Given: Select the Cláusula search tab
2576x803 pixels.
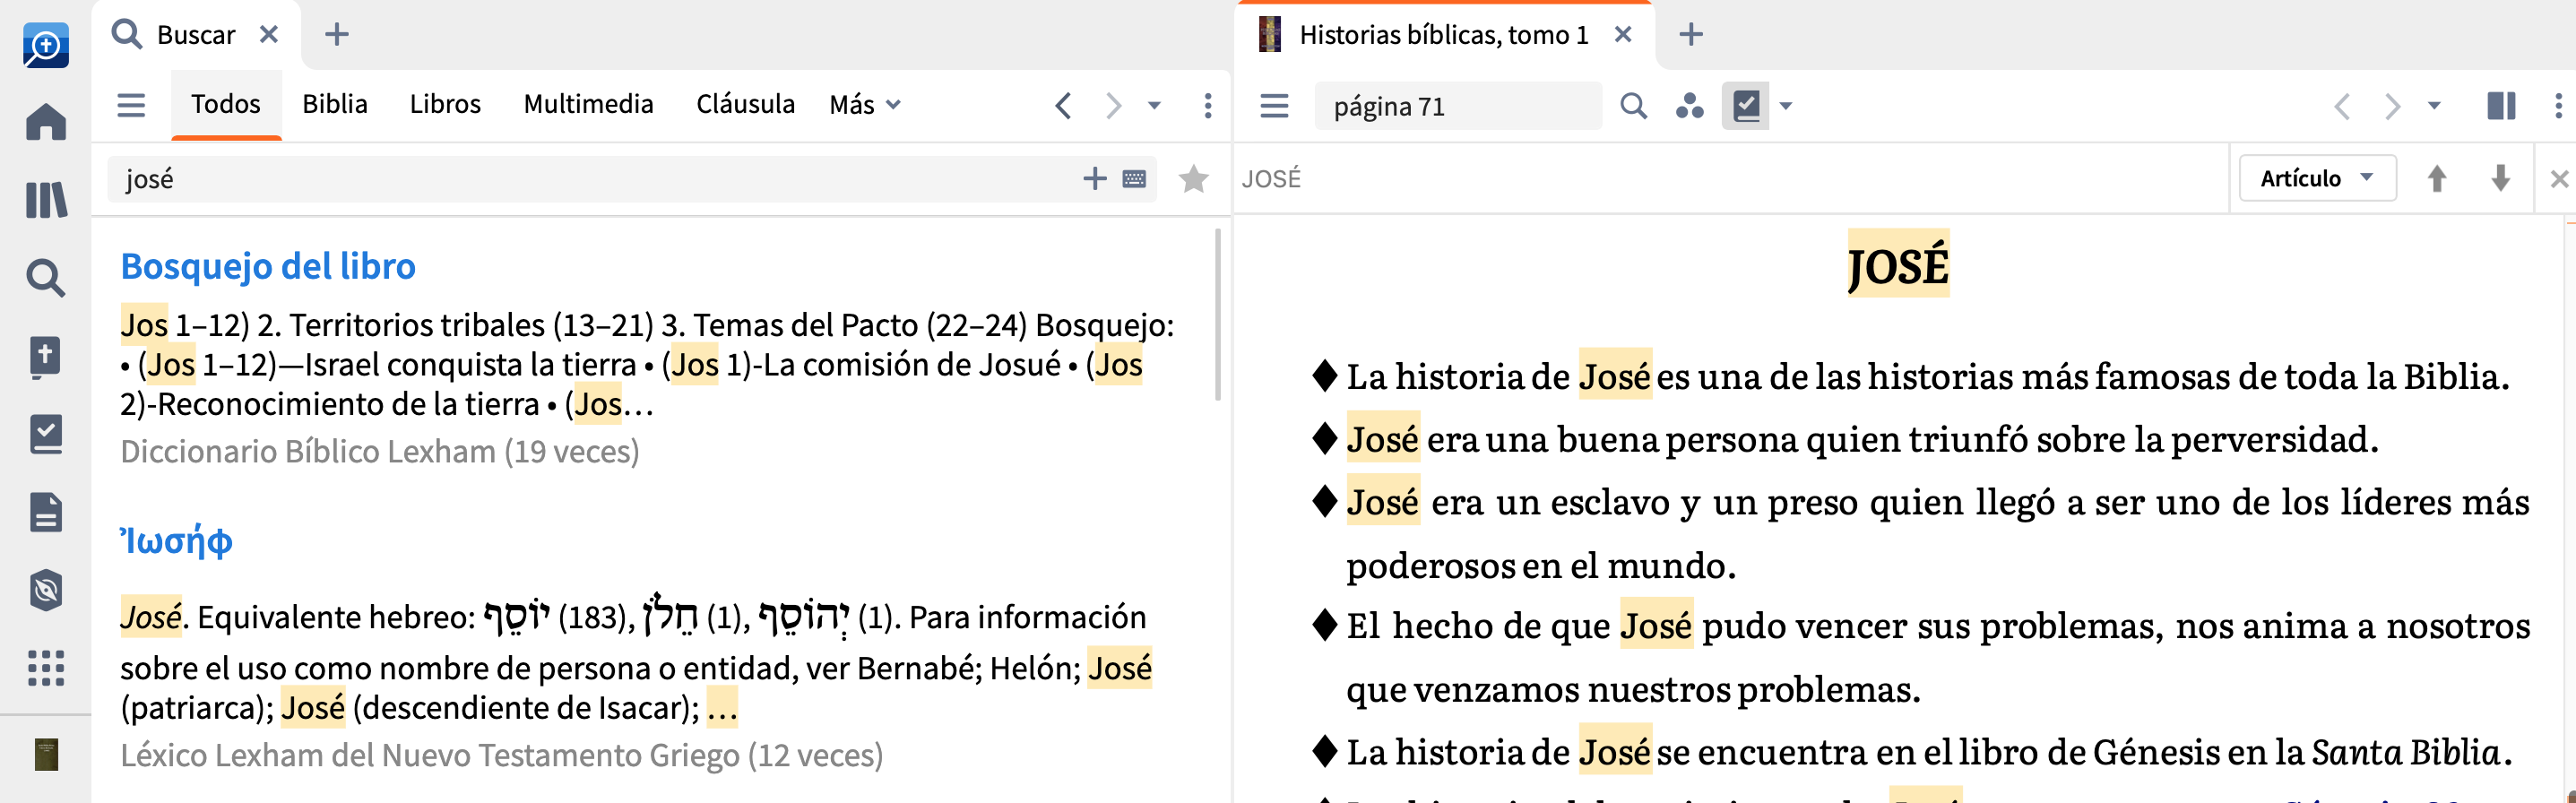Looking at the screenshot, I should point(745,104).
